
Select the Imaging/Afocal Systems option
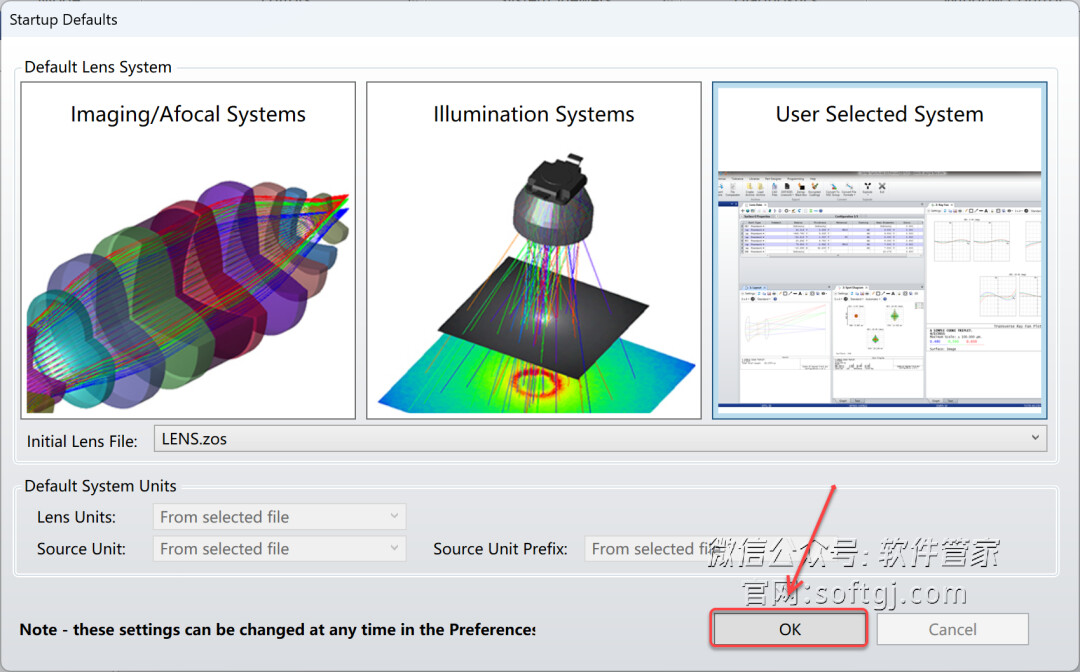(188, 250)
